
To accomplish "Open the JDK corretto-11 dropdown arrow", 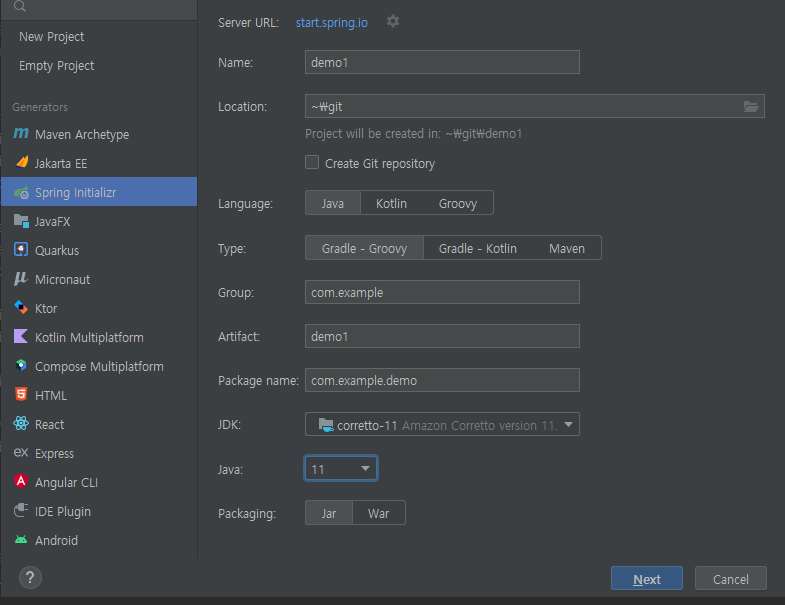I will tap(568, 424).
